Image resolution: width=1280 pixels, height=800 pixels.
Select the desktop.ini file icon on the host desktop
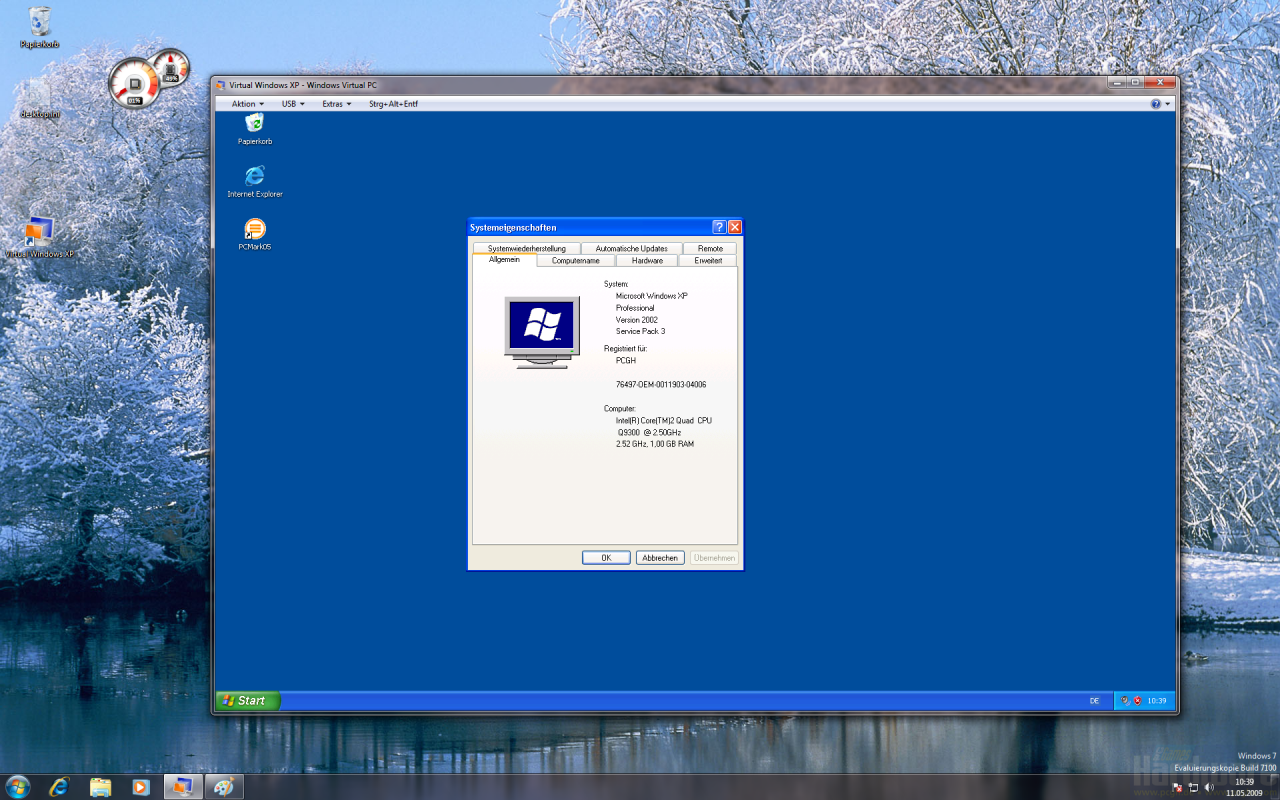click(x=40, y=100)
